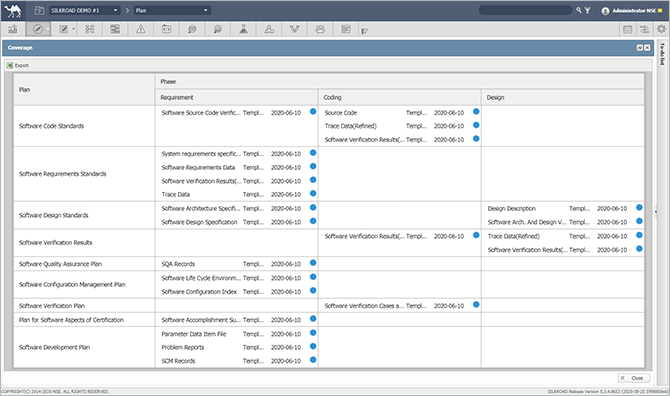Viewport: 670px width, 396px height.
Task: Click the Export button
Action: coord(18,65)
